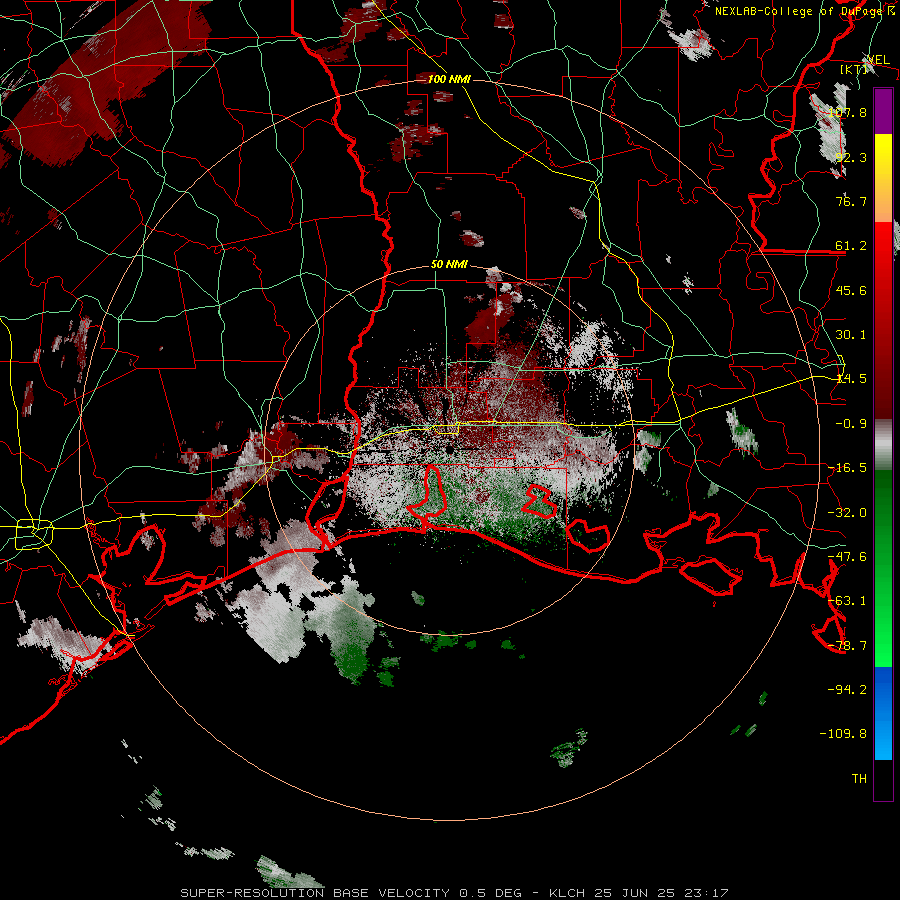Select the -0.9 legend value

click(851, 423)
